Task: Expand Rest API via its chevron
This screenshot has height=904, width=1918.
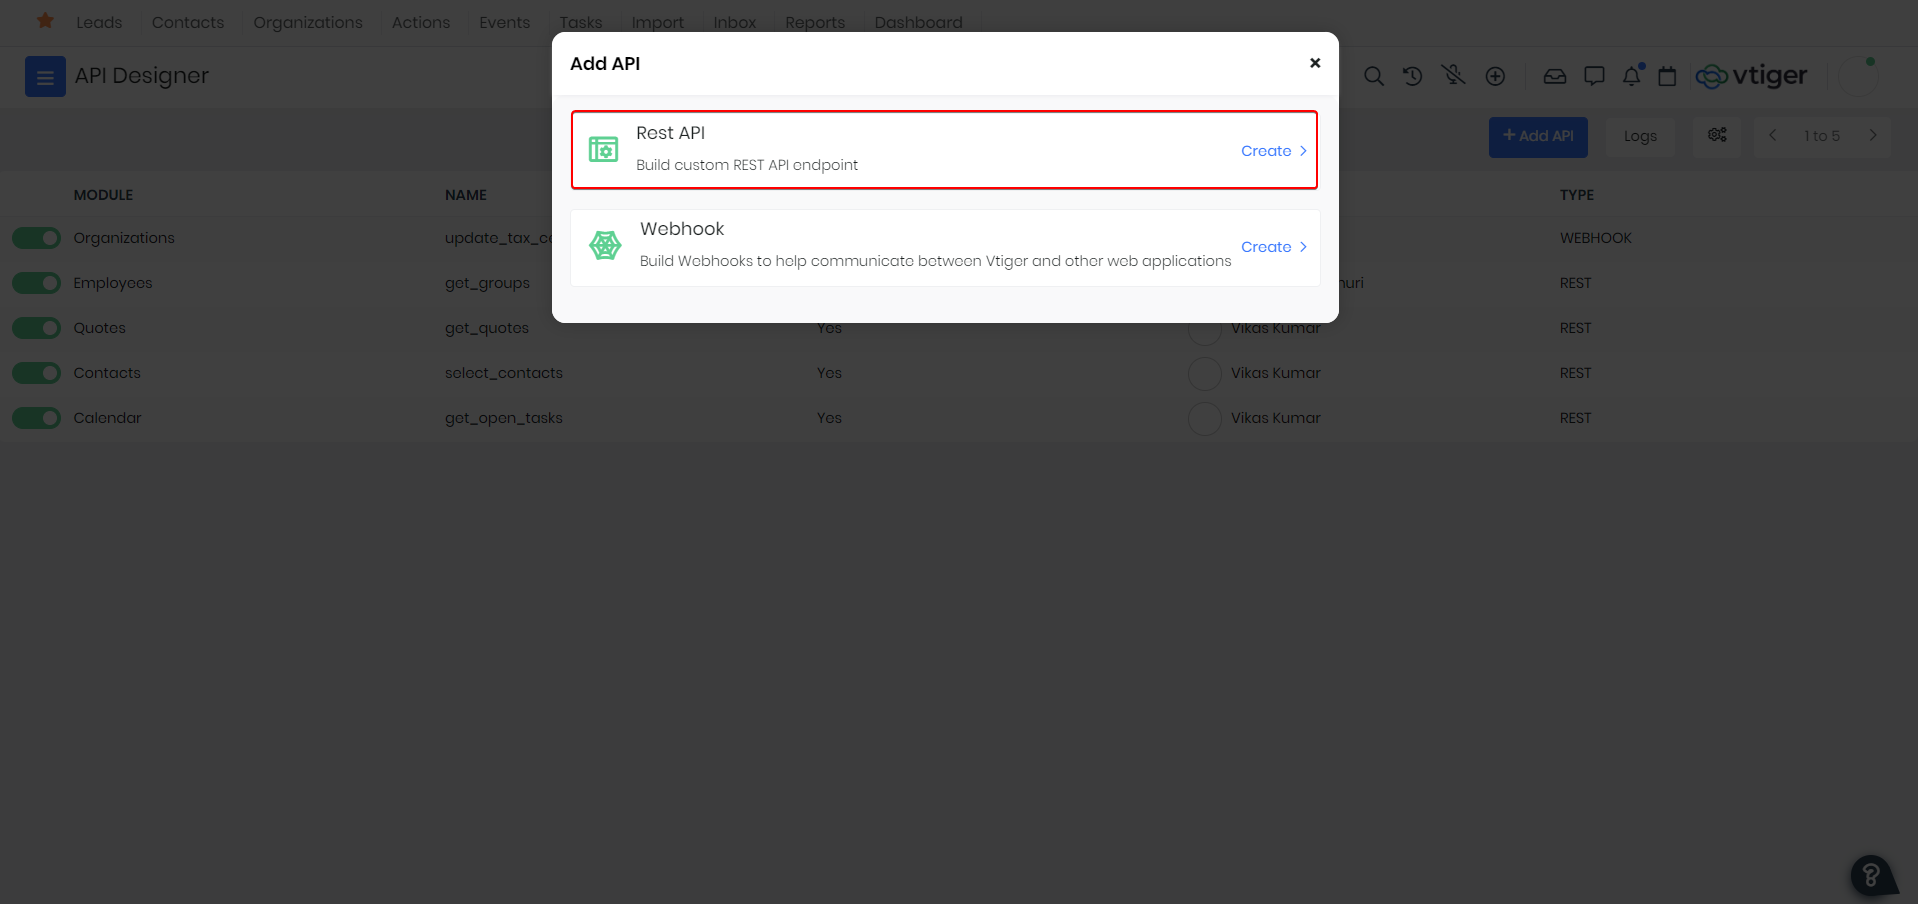Action: click(1302, 150)
